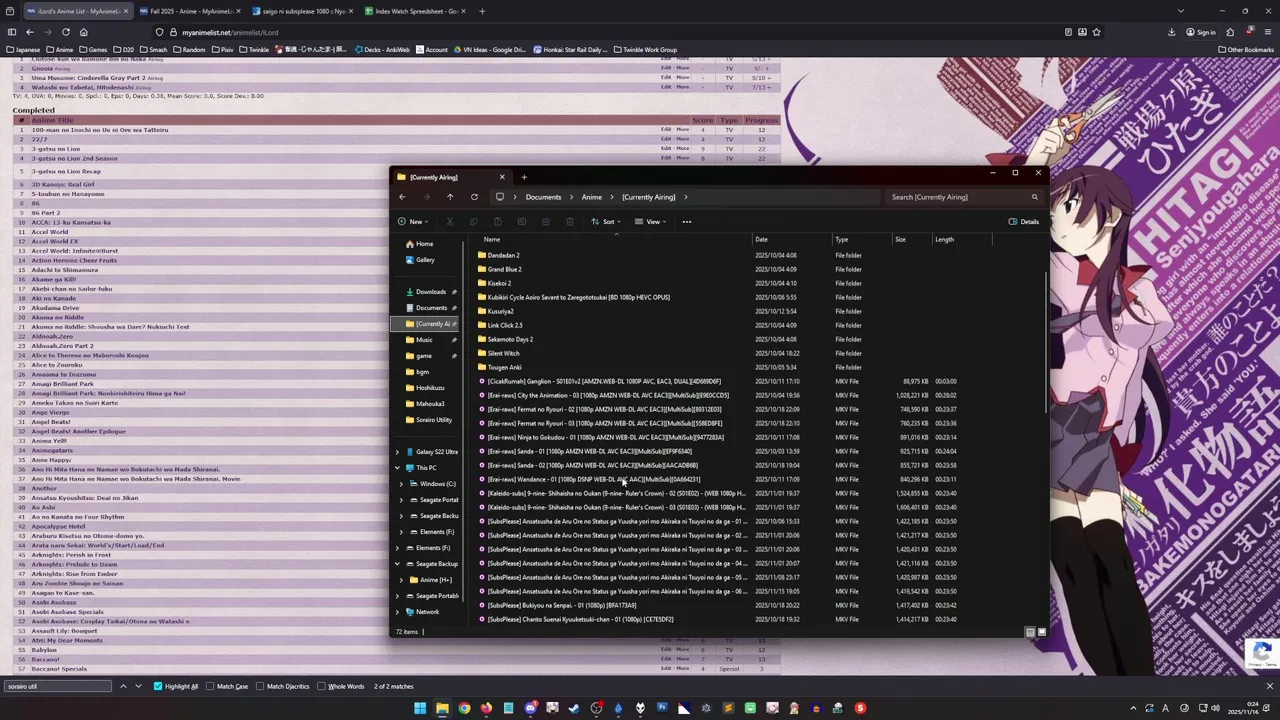Screen dimensions: 1280x720
Task: Select the Dandadan 2 folder
Action: tap(503, 255)
